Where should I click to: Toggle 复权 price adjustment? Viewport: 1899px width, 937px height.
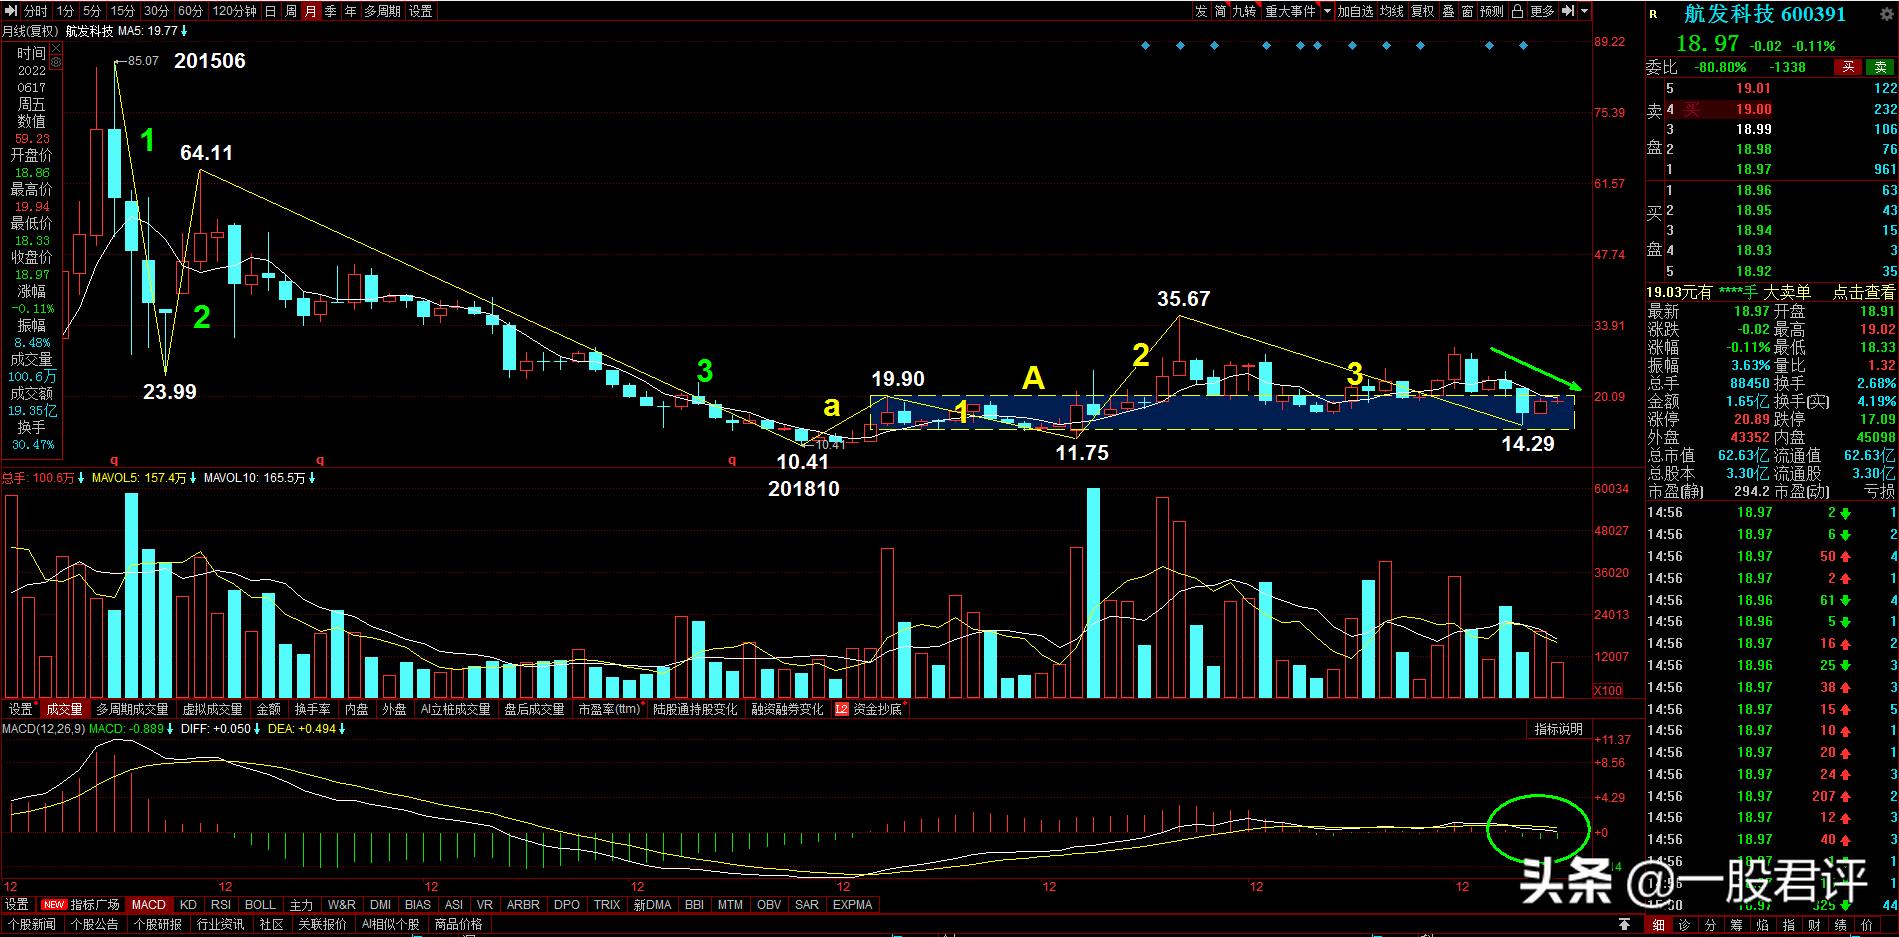[x=1422, y=11]
